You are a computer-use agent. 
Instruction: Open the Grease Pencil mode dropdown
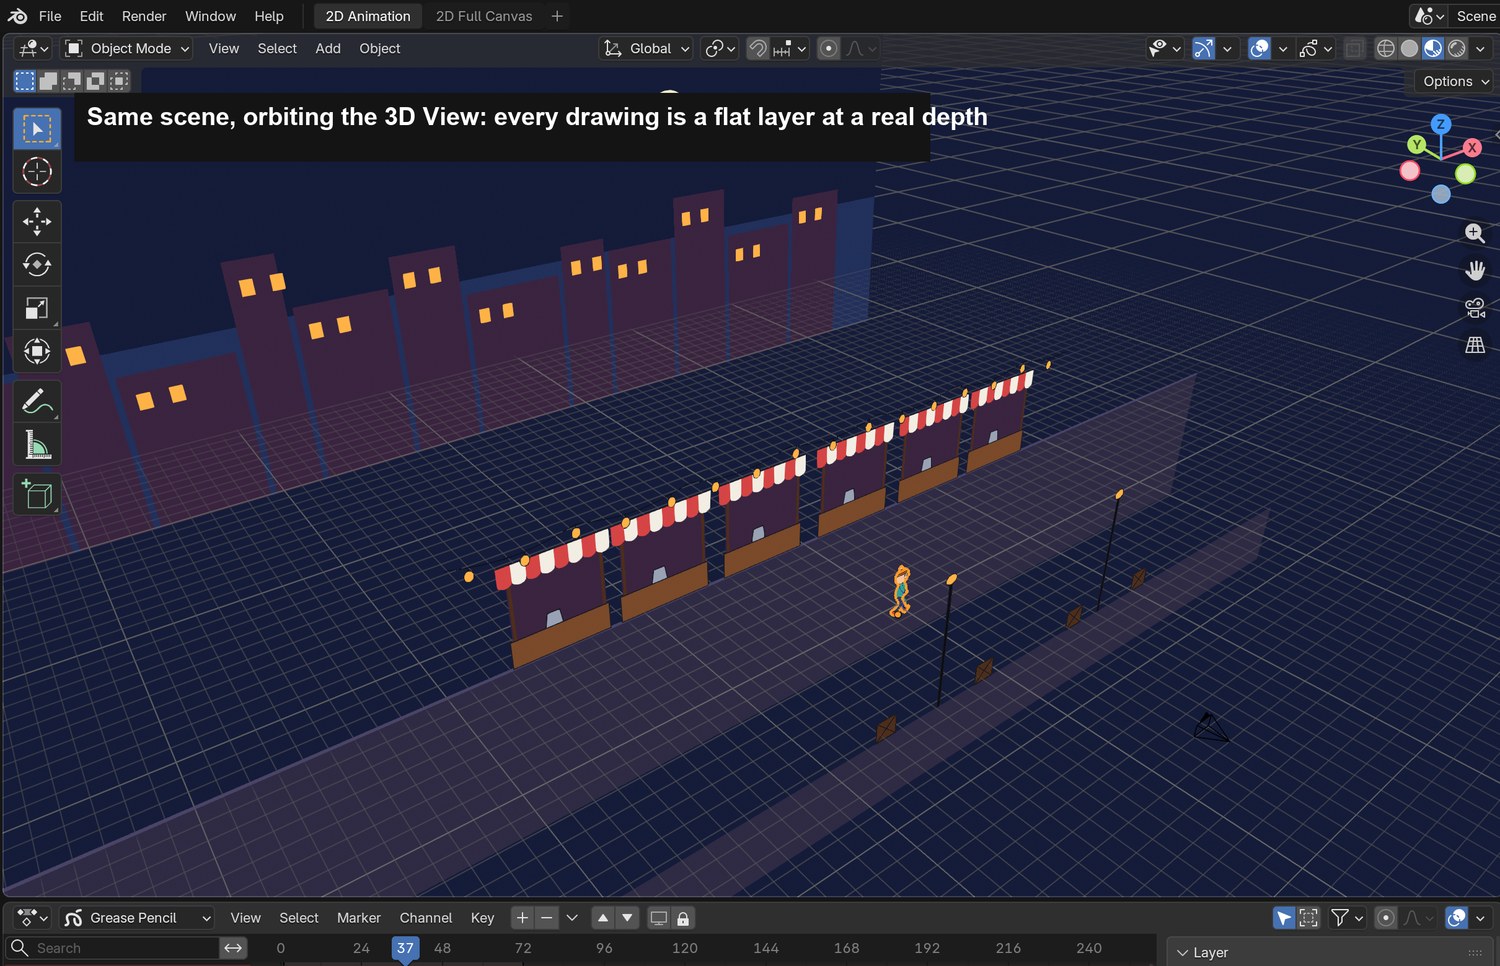tap(138, 918)
